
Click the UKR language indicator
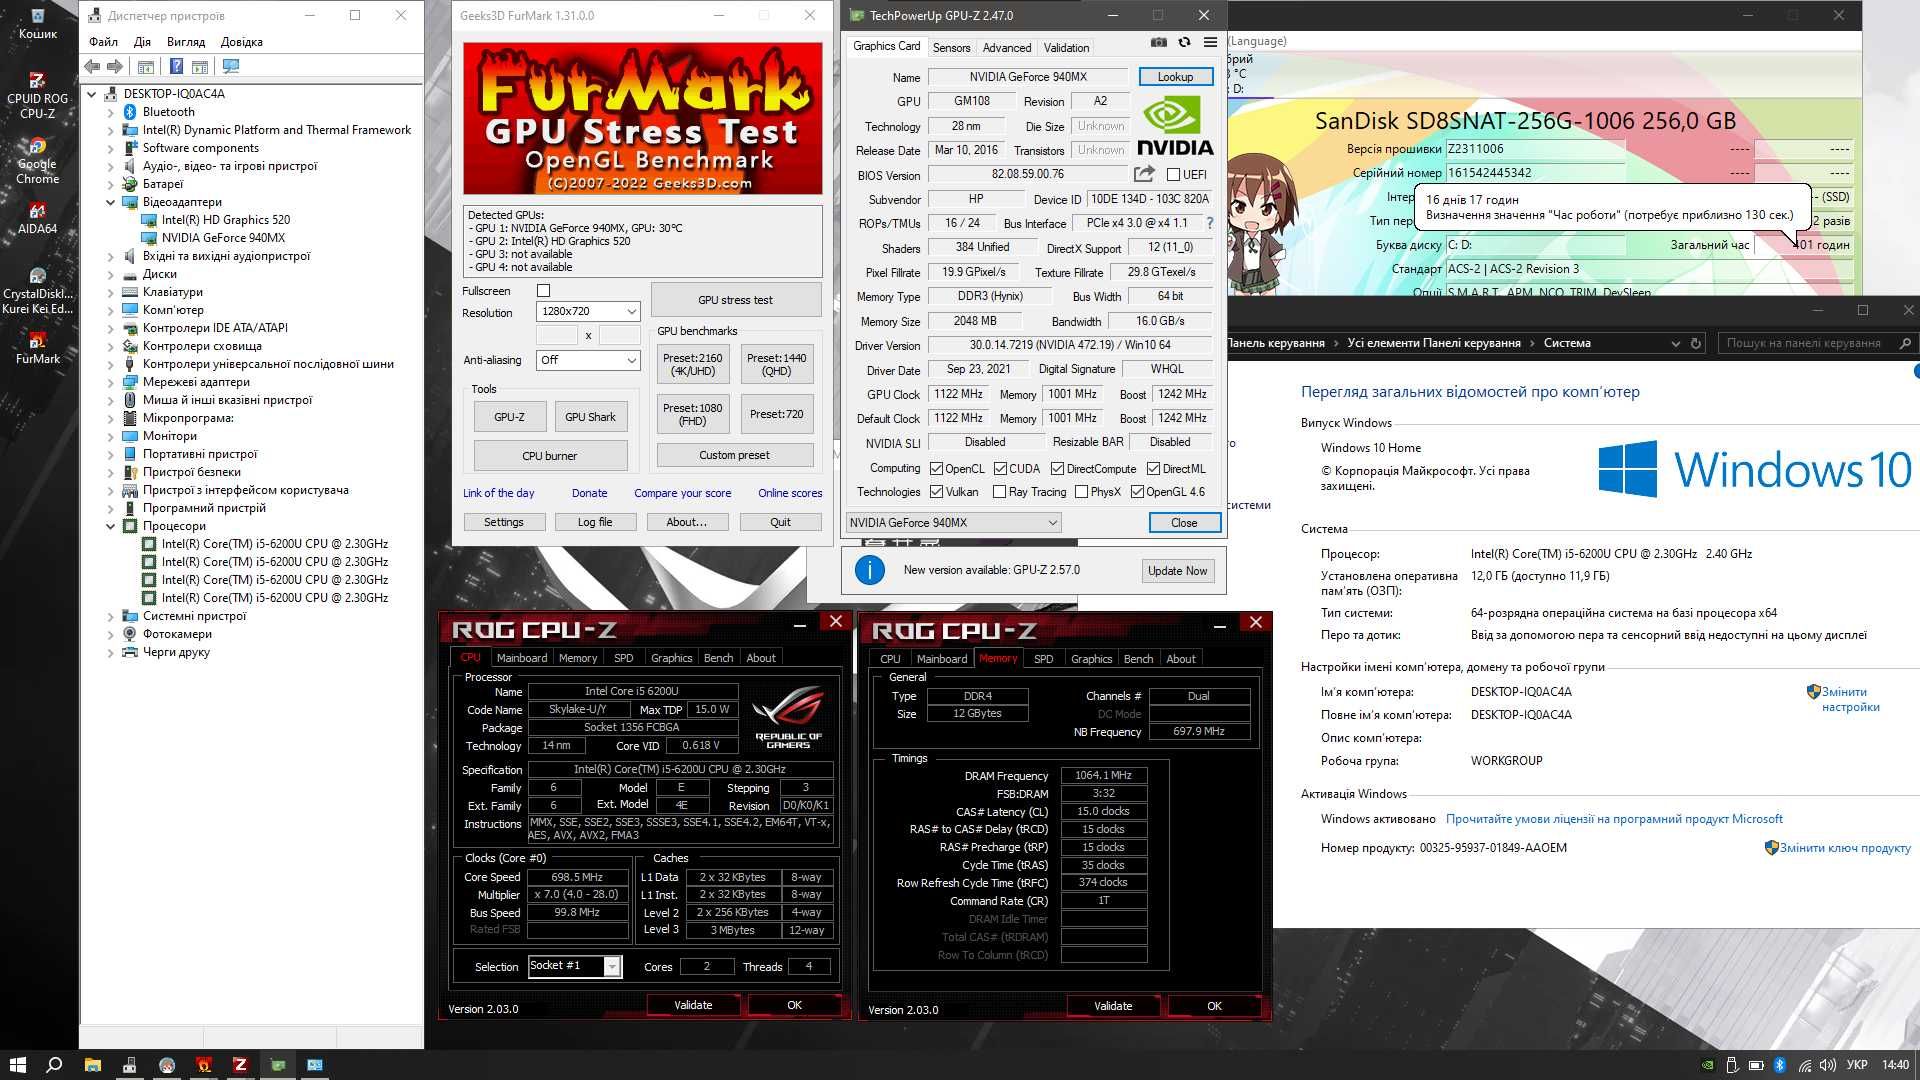click(1857, 1065)
